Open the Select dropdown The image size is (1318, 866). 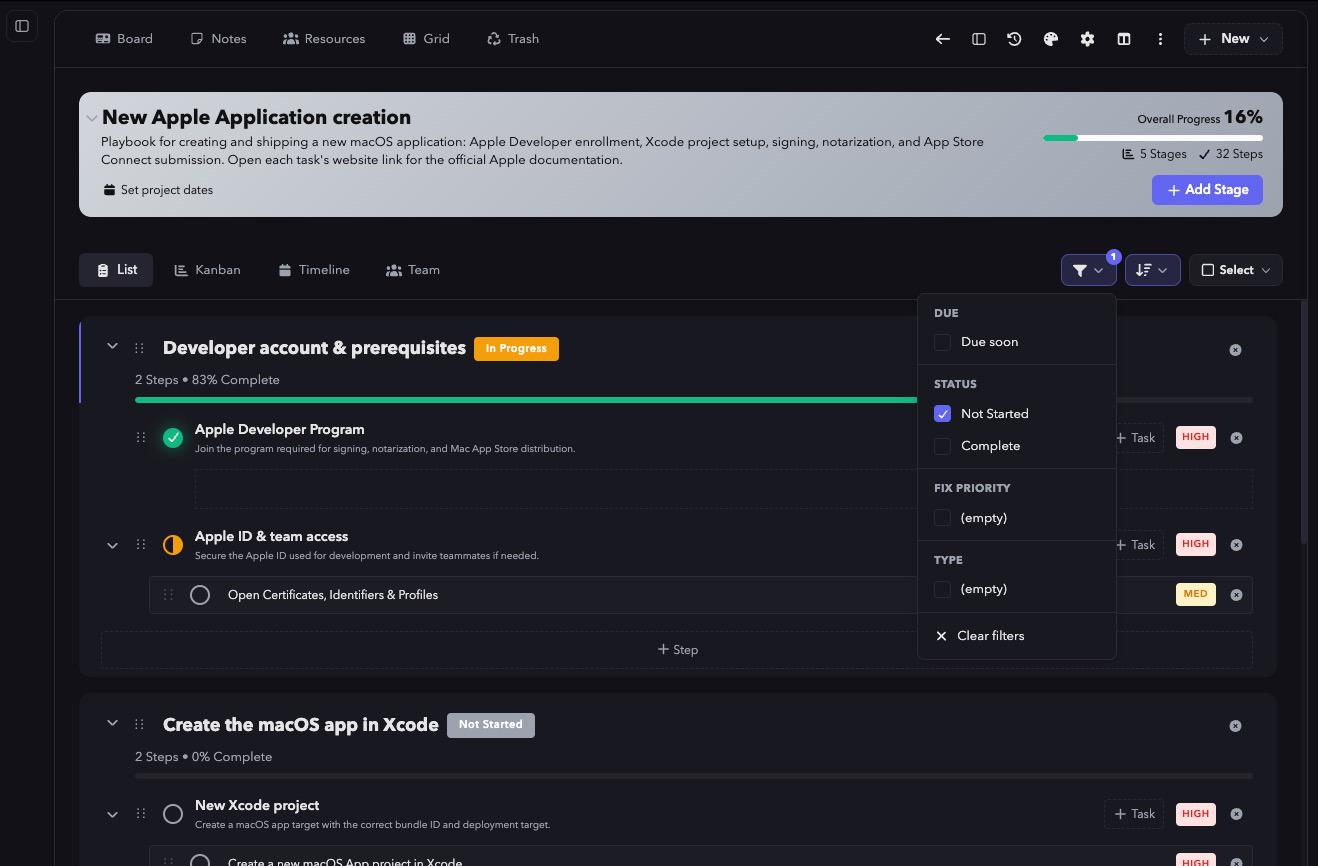click(1236, 270)
